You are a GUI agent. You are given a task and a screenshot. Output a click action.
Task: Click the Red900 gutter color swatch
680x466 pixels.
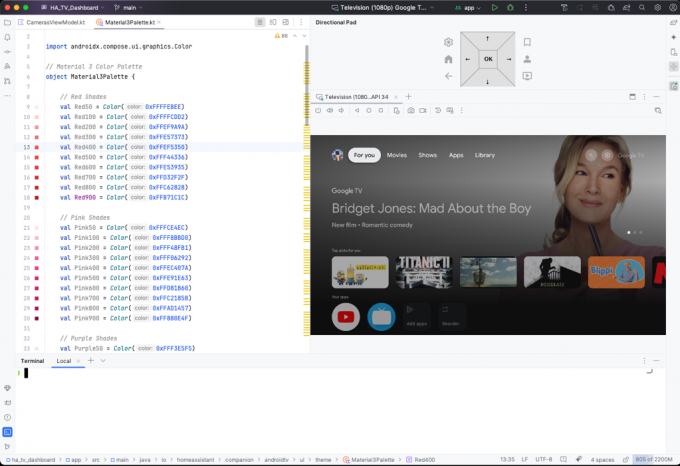37,198
